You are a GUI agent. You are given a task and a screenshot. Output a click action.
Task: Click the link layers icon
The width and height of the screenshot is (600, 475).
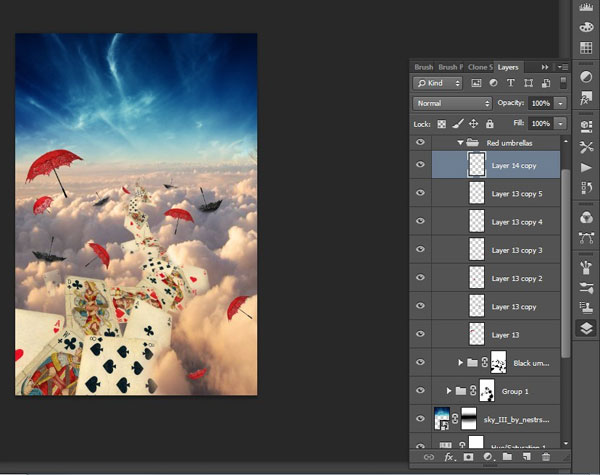click(x=429, y=457)
